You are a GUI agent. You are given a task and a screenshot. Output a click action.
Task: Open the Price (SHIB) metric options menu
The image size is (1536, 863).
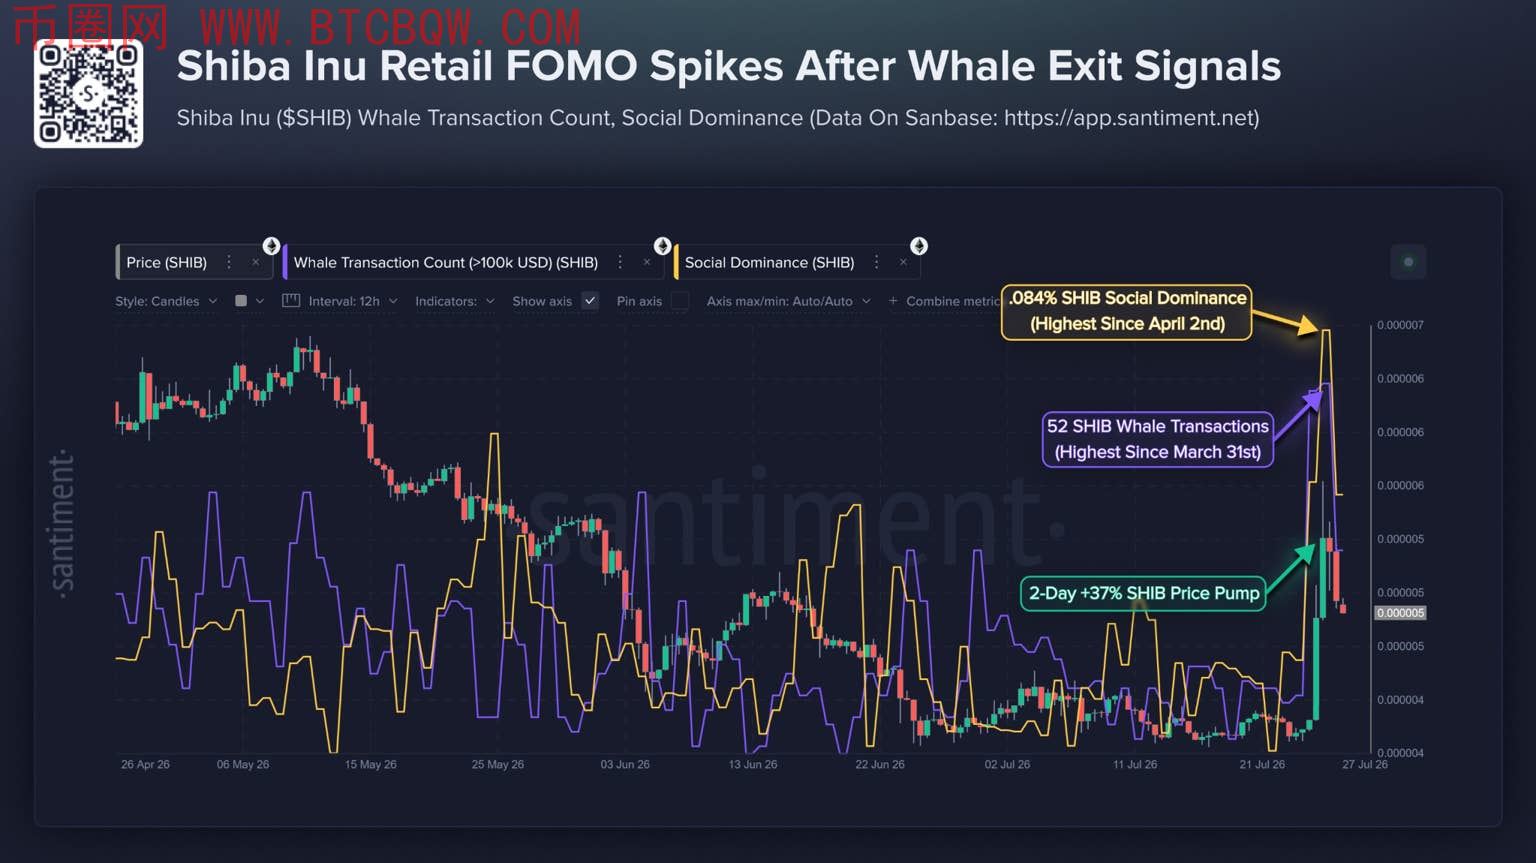point(229,262)
